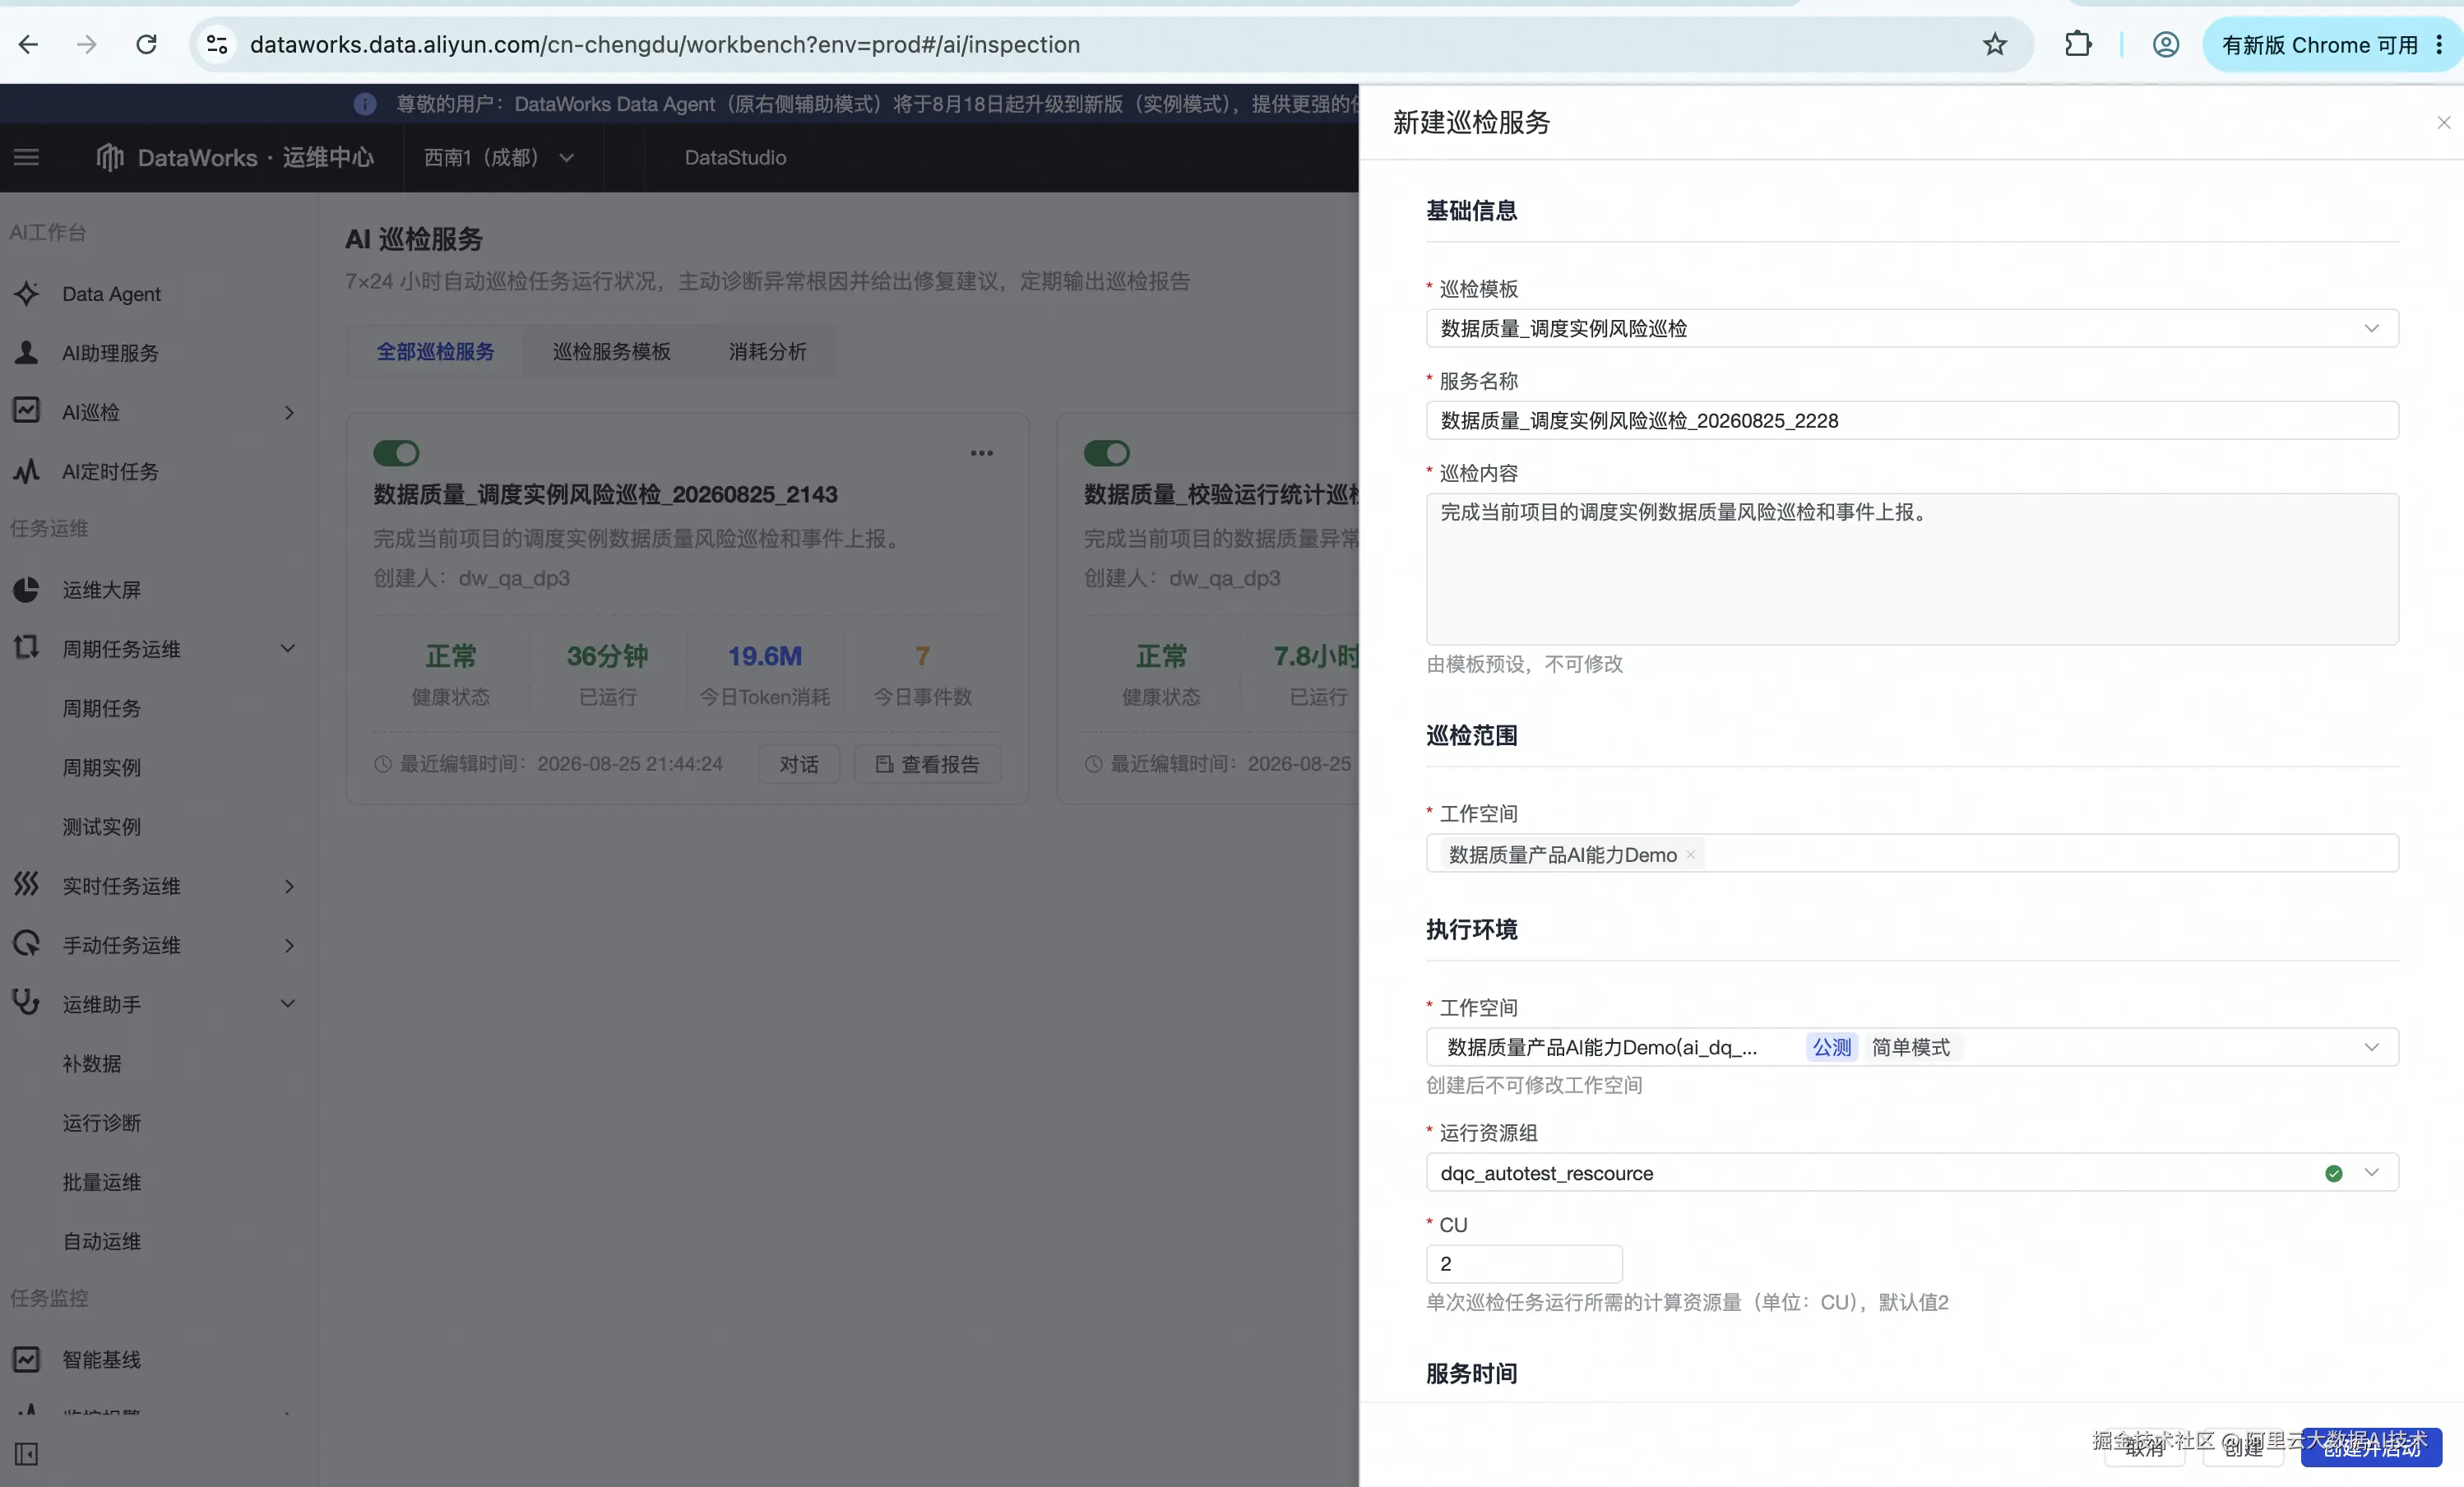The image size is (2464, 1487).
Task: Select 周期实例 in the sidebar
Action: (x=101, y=767)
